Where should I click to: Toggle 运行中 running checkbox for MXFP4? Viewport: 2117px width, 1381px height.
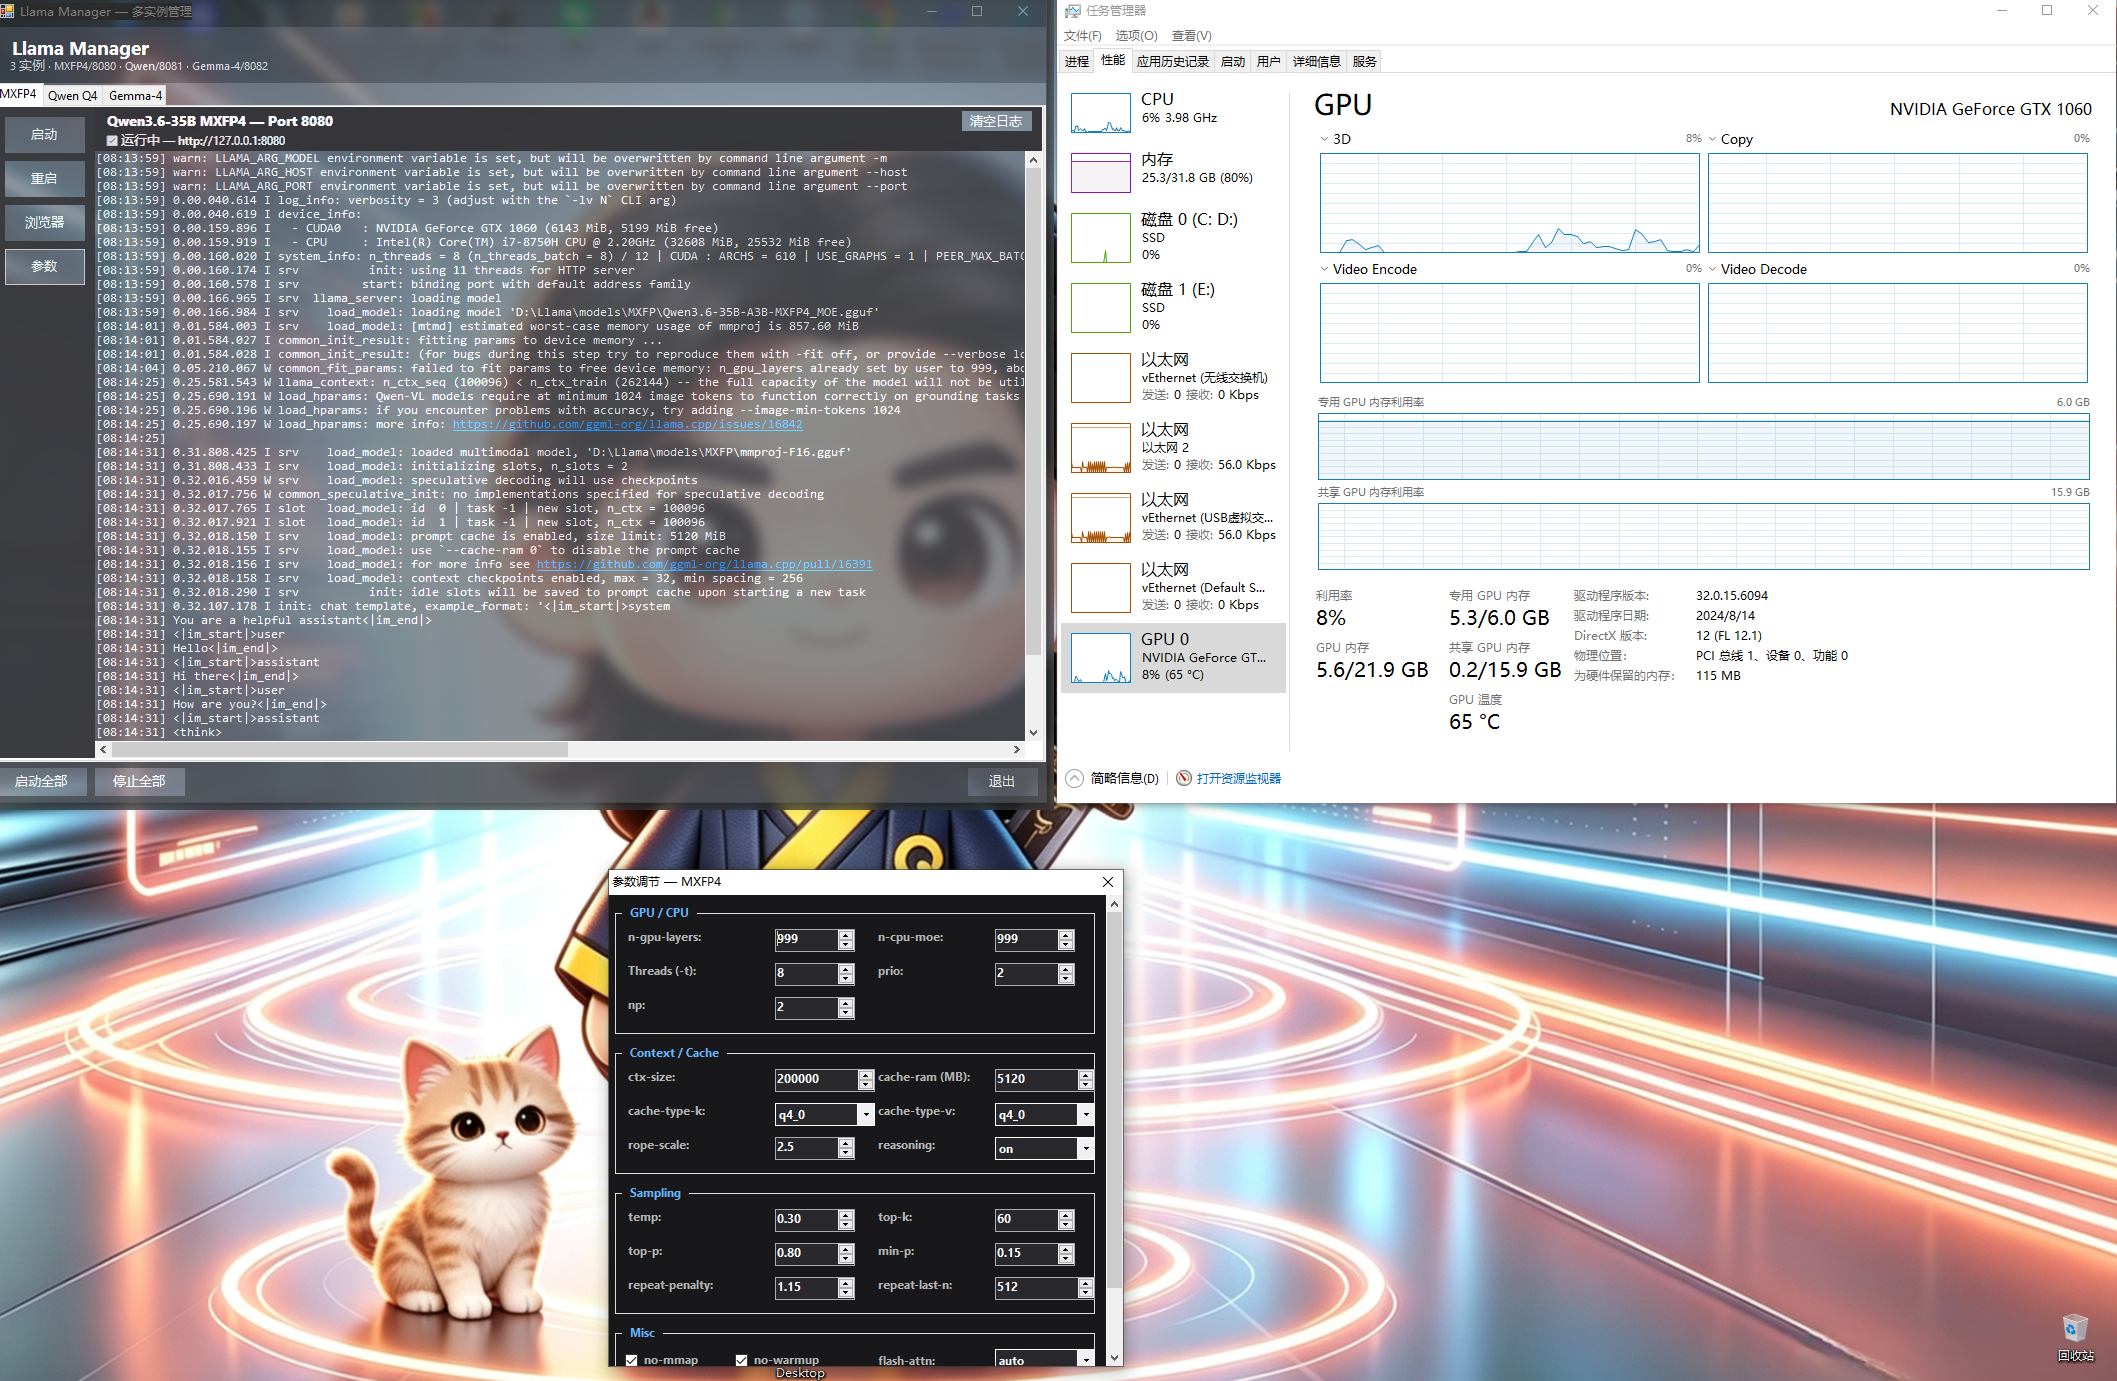coord(112,141)
